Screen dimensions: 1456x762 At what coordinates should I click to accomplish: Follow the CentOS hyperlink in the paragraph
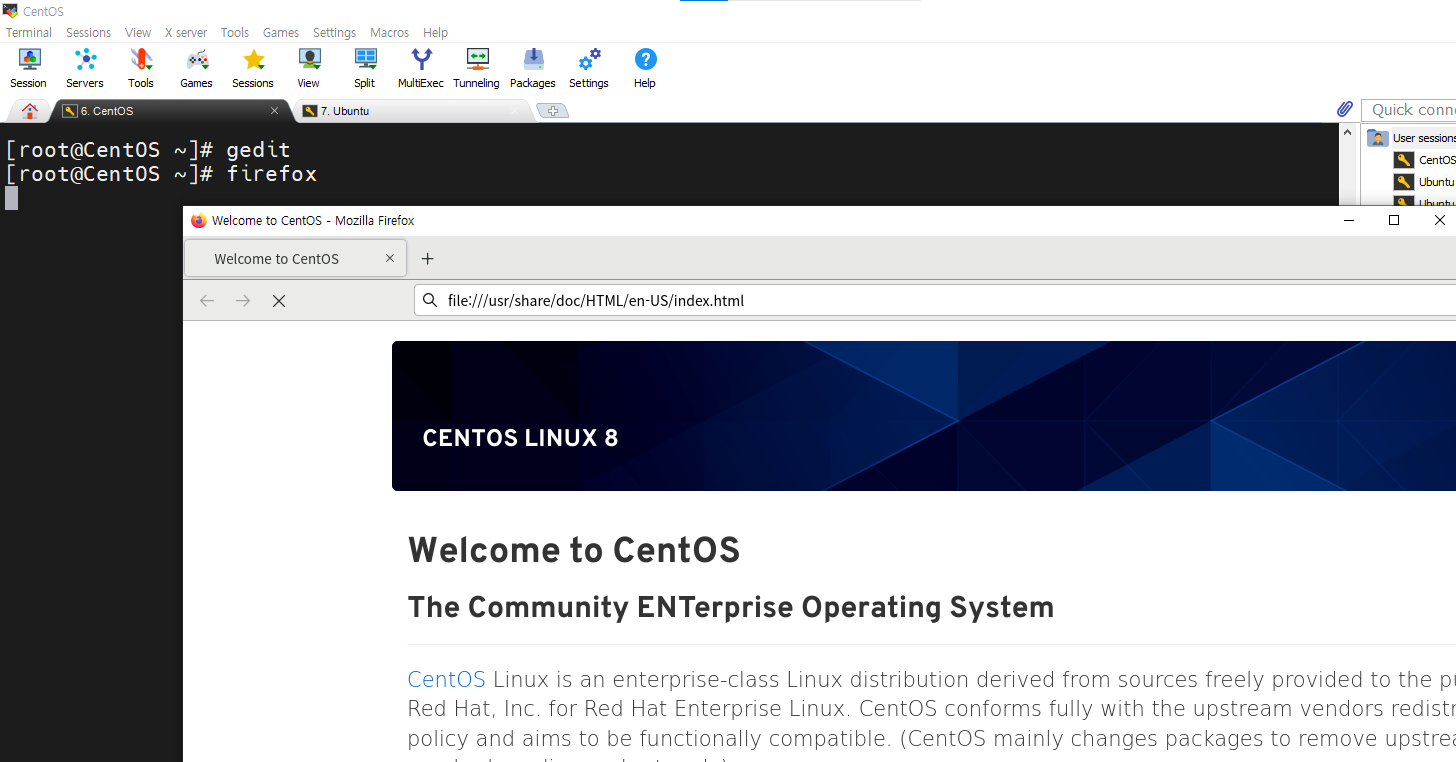tap(446, 680)
